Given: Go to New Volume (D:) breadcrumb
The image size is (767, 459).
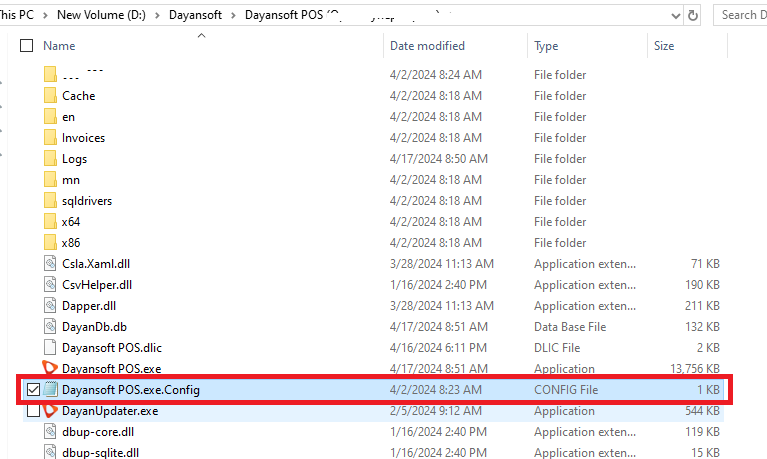Looking at the screenshot, I should tap(101, 15).
